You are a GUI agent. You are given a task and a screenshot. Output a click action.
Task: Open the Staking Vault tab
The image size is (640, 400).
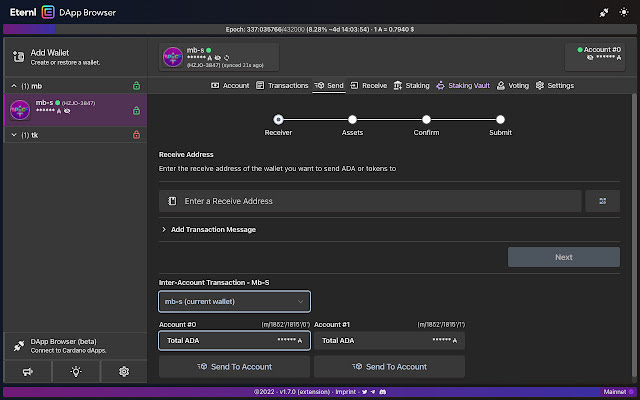pos(463,85)
